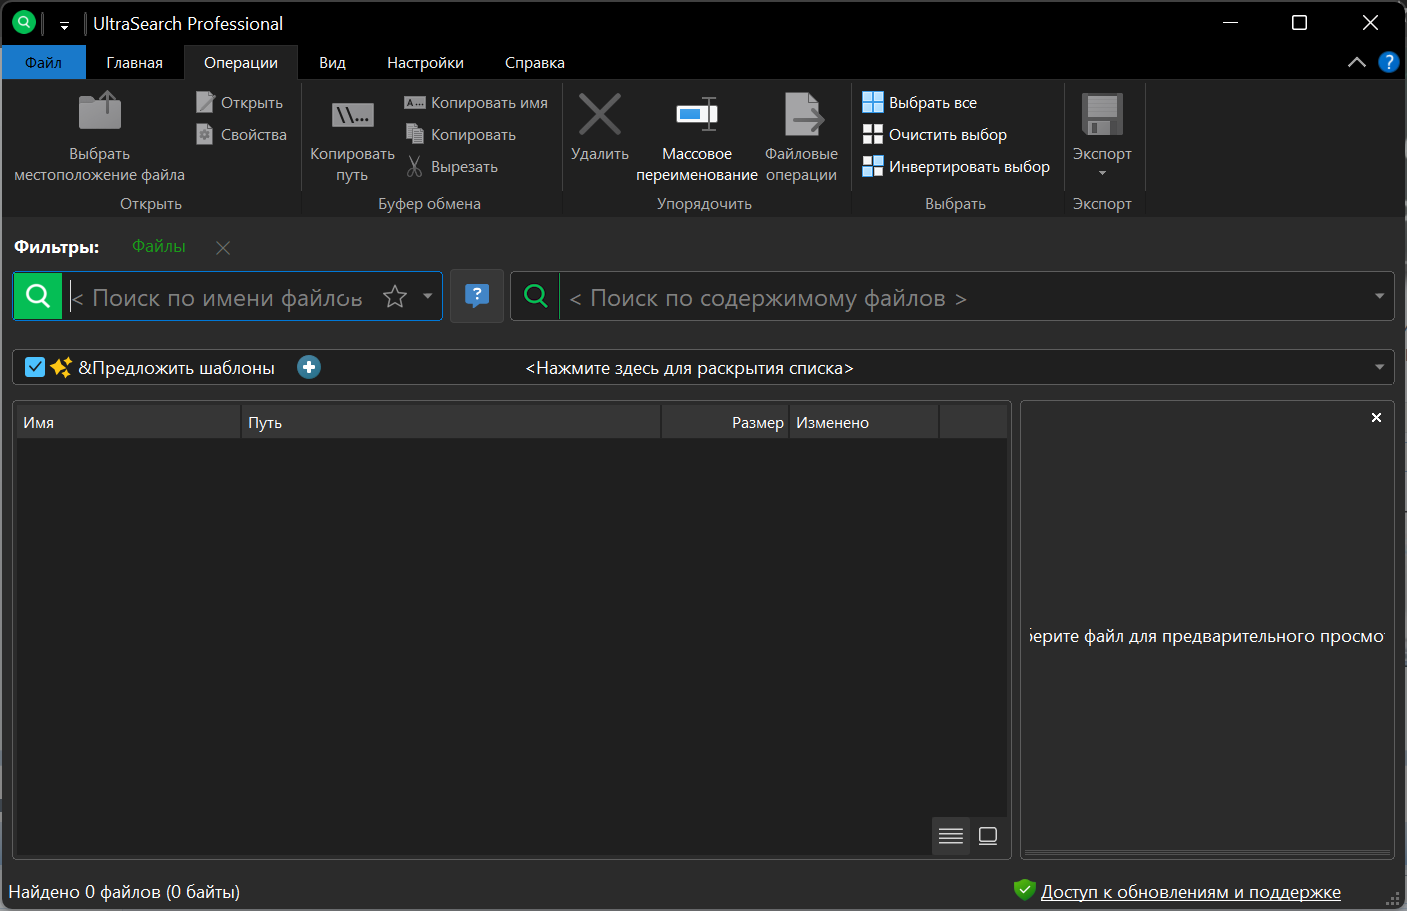
Task: Click Инвертировать выбор command
Action: [x=956, y=166]
